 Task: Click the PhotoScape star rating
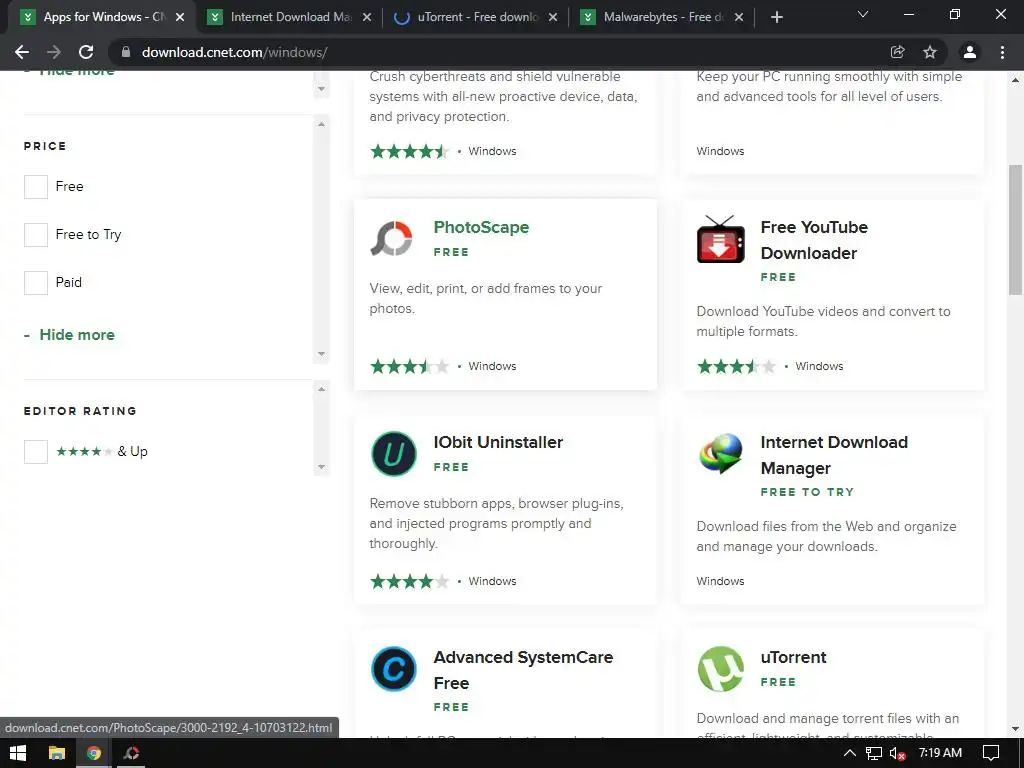tap(409, 366)
